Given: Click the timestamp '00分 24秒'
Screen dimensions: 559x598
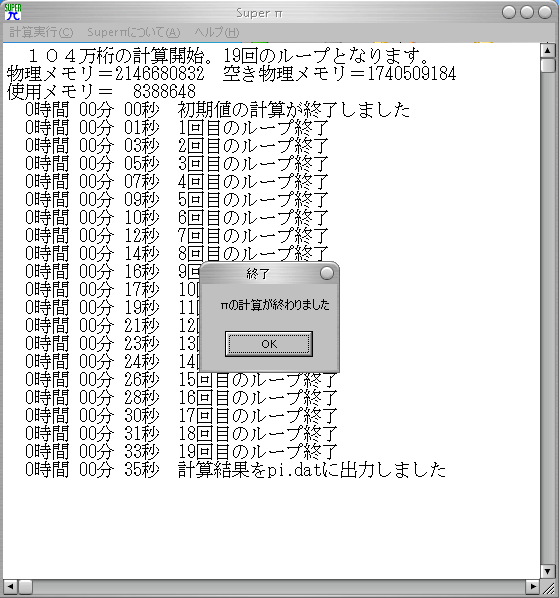Looking at the screenshot, I should tap(119, 362).
